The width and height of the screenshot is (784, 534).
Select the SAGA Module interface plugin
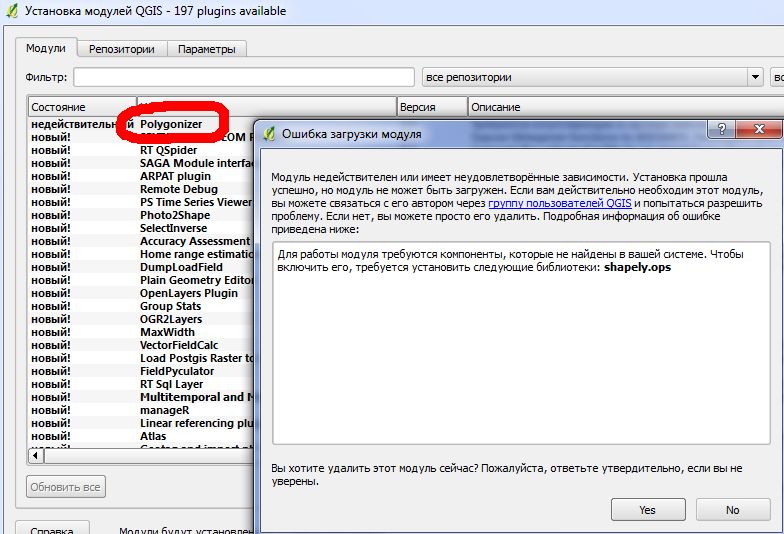tap(197, 163)
